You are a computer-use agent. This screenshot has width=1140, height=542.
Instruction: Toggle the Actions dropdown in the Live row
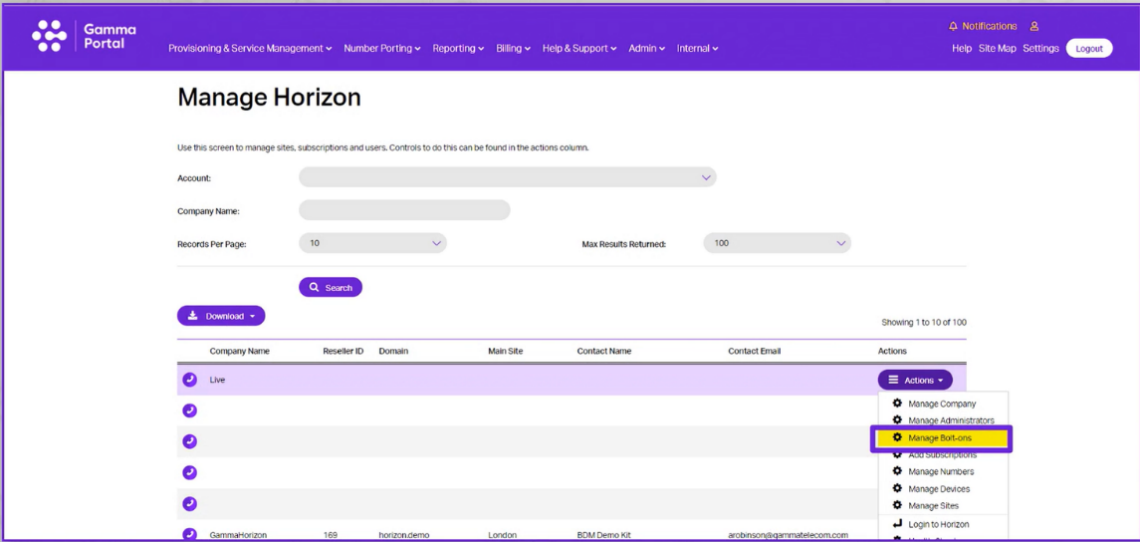click(x=915, y=380)
